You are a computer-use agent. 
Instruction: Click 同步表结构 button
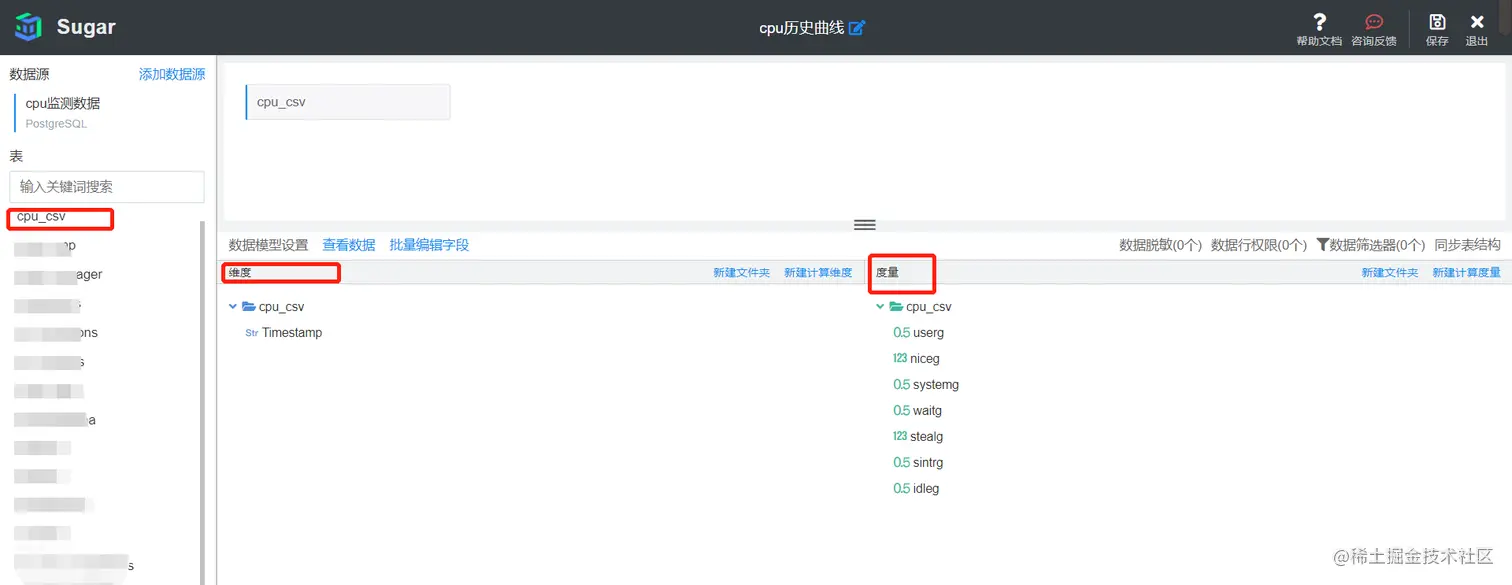1468,245
